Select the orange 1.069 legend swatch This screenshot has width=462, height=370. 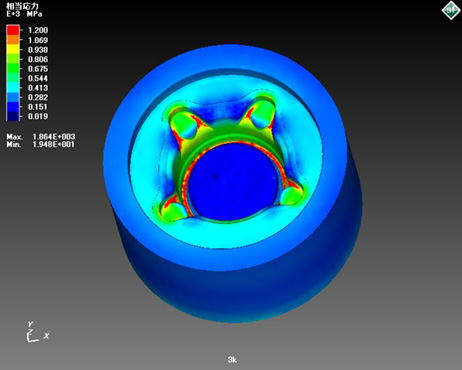[x=13, y=40]
